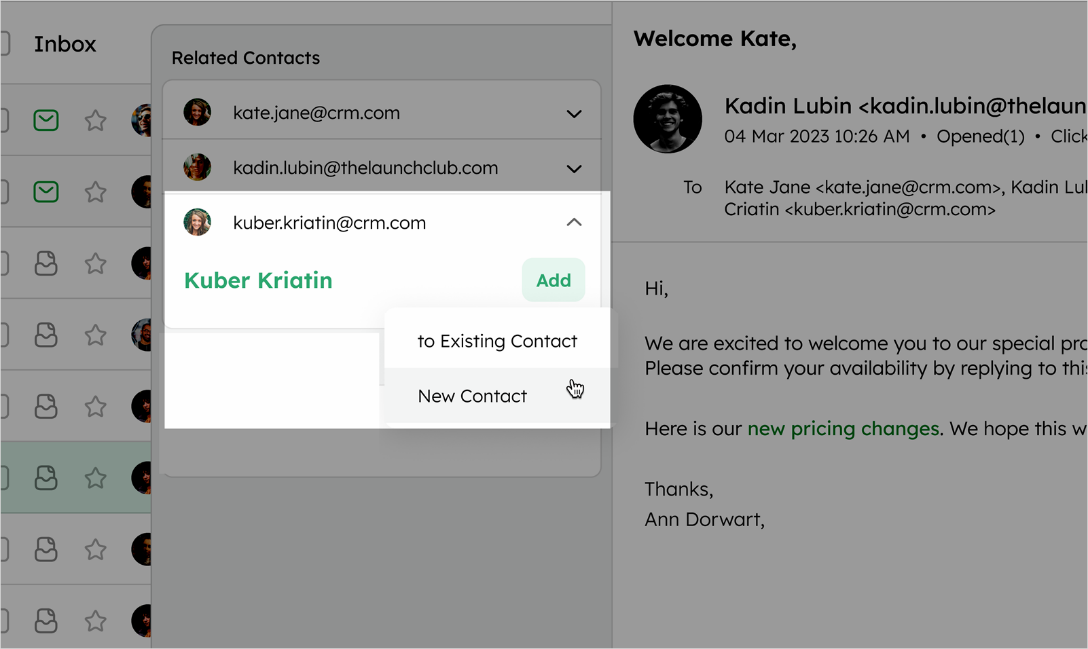This screenshot has height=649, width=1088.
Task: Click the star icon in the fourth inbox row
Action: (x=95, y=335)
